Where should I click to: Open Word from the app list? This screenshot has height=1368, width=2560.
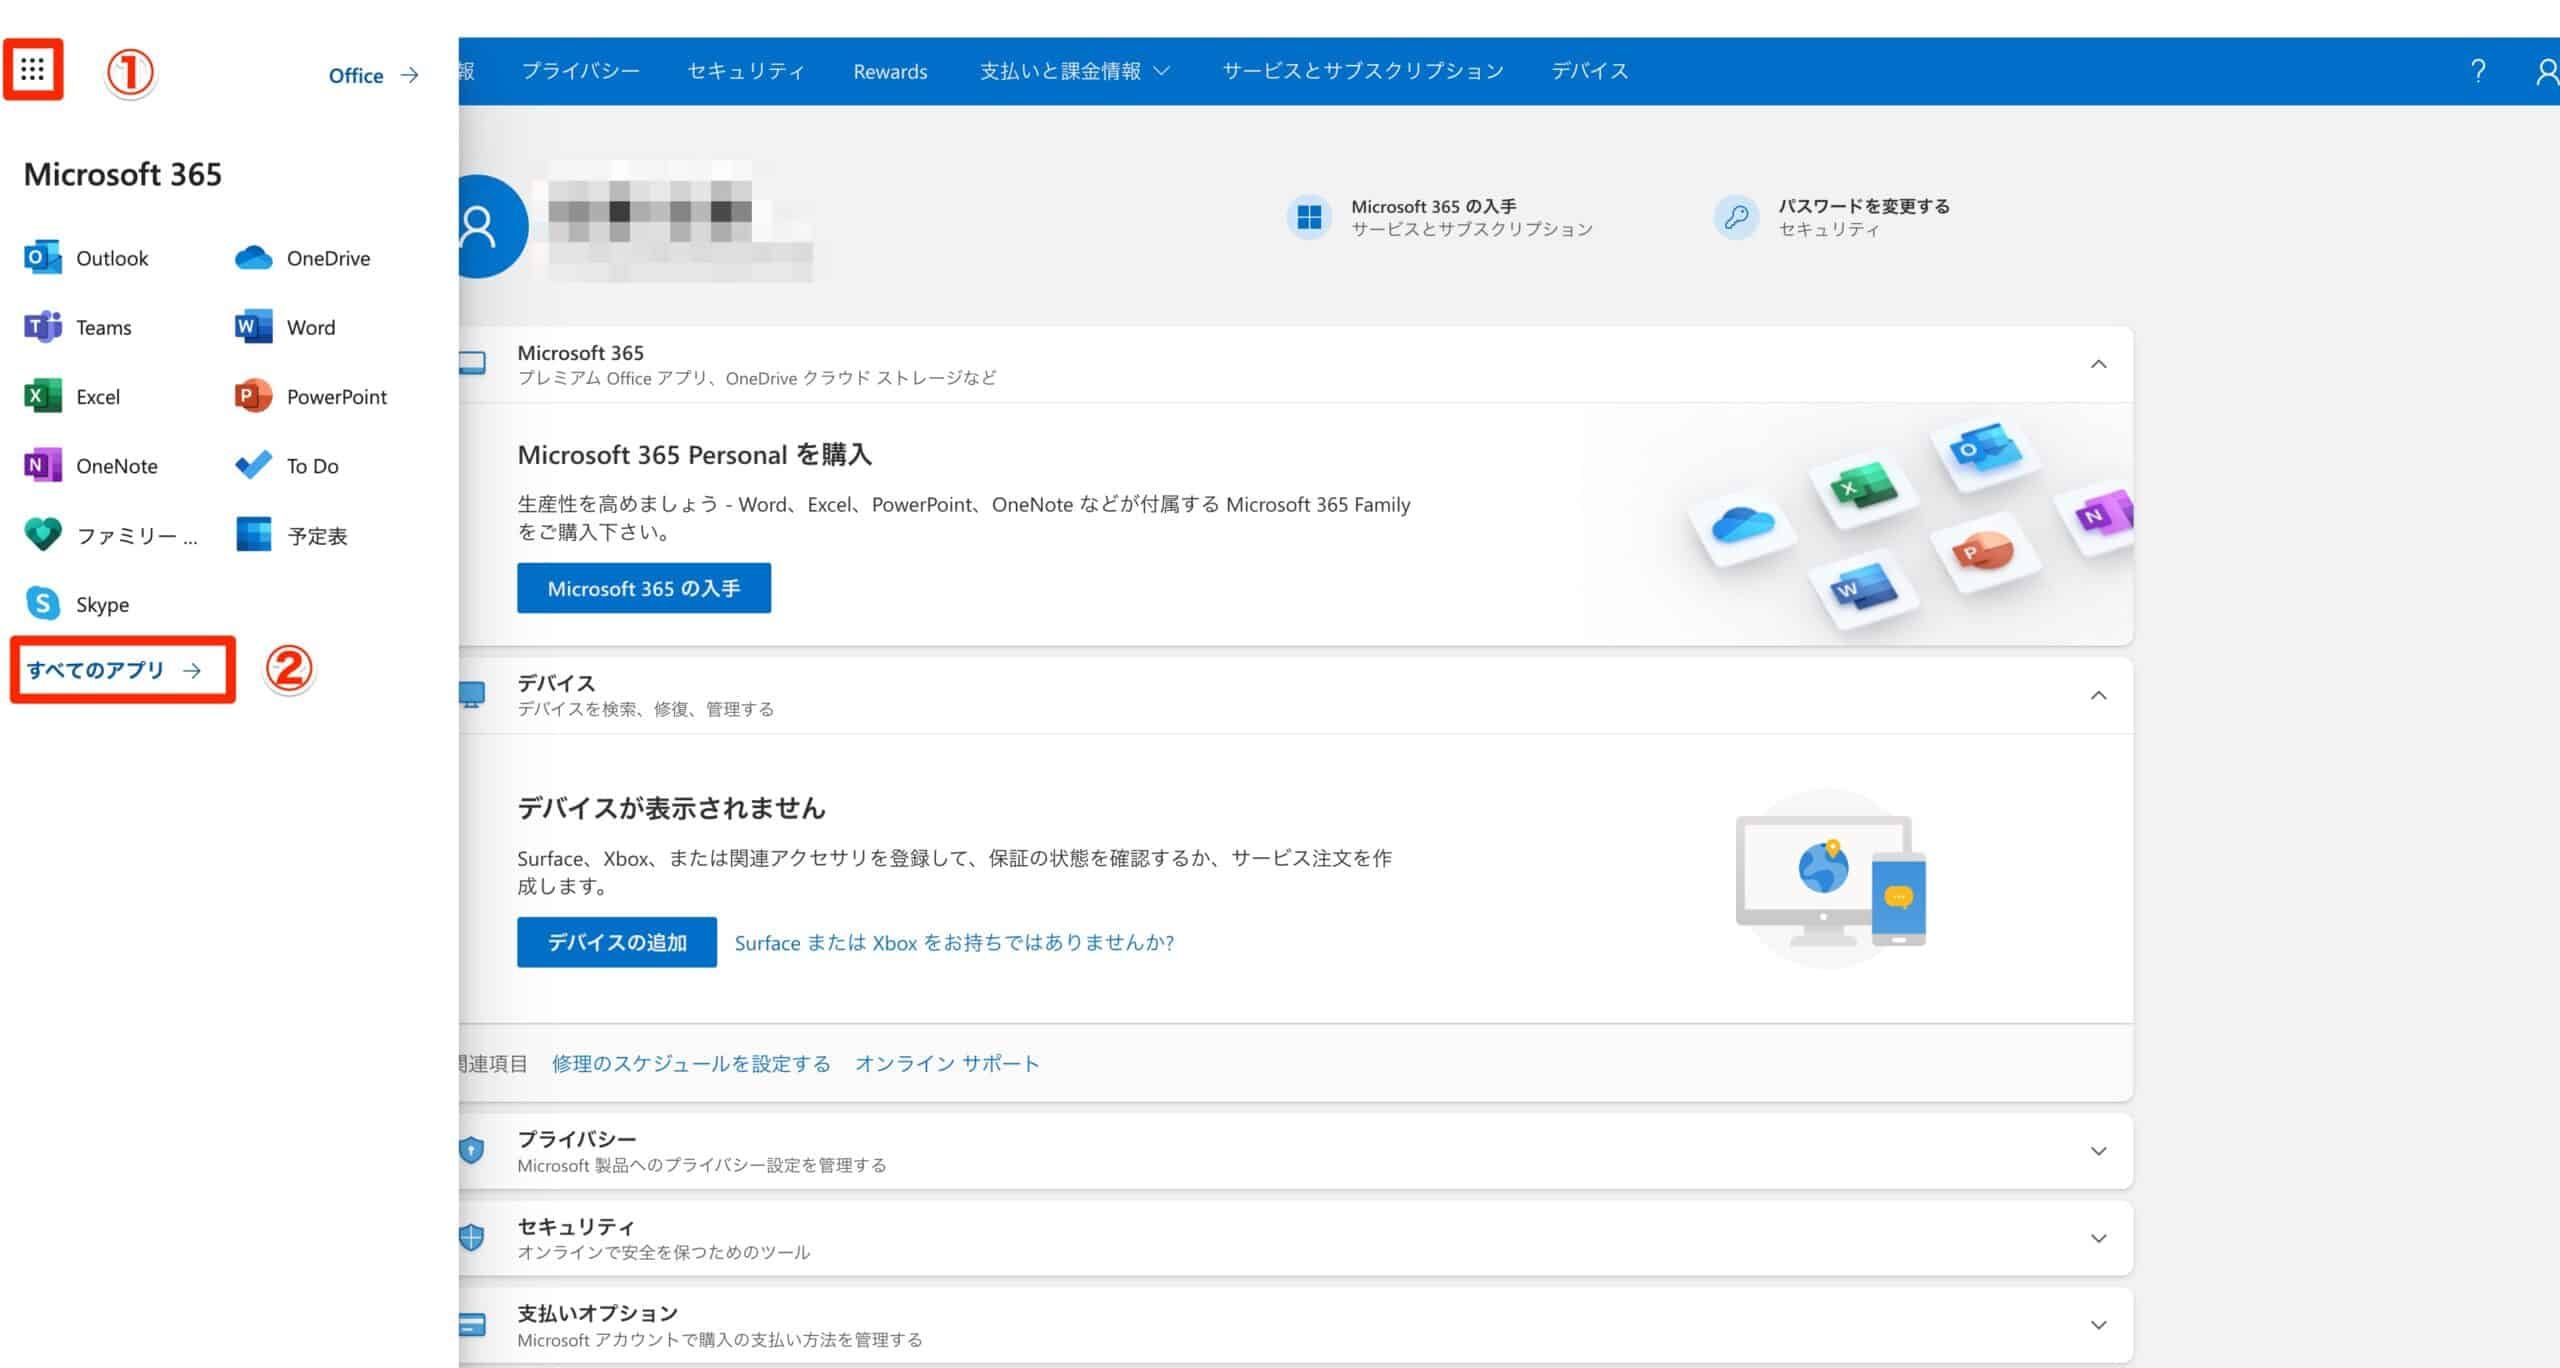(311, 327)
